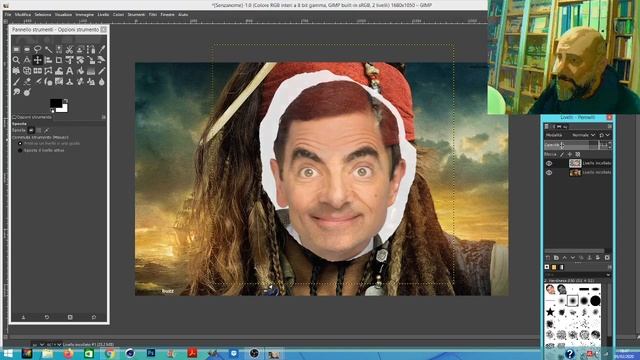Select the Scissors Select tool
The width and height of the screenshot is (640, 360).
tap(69, 49)
